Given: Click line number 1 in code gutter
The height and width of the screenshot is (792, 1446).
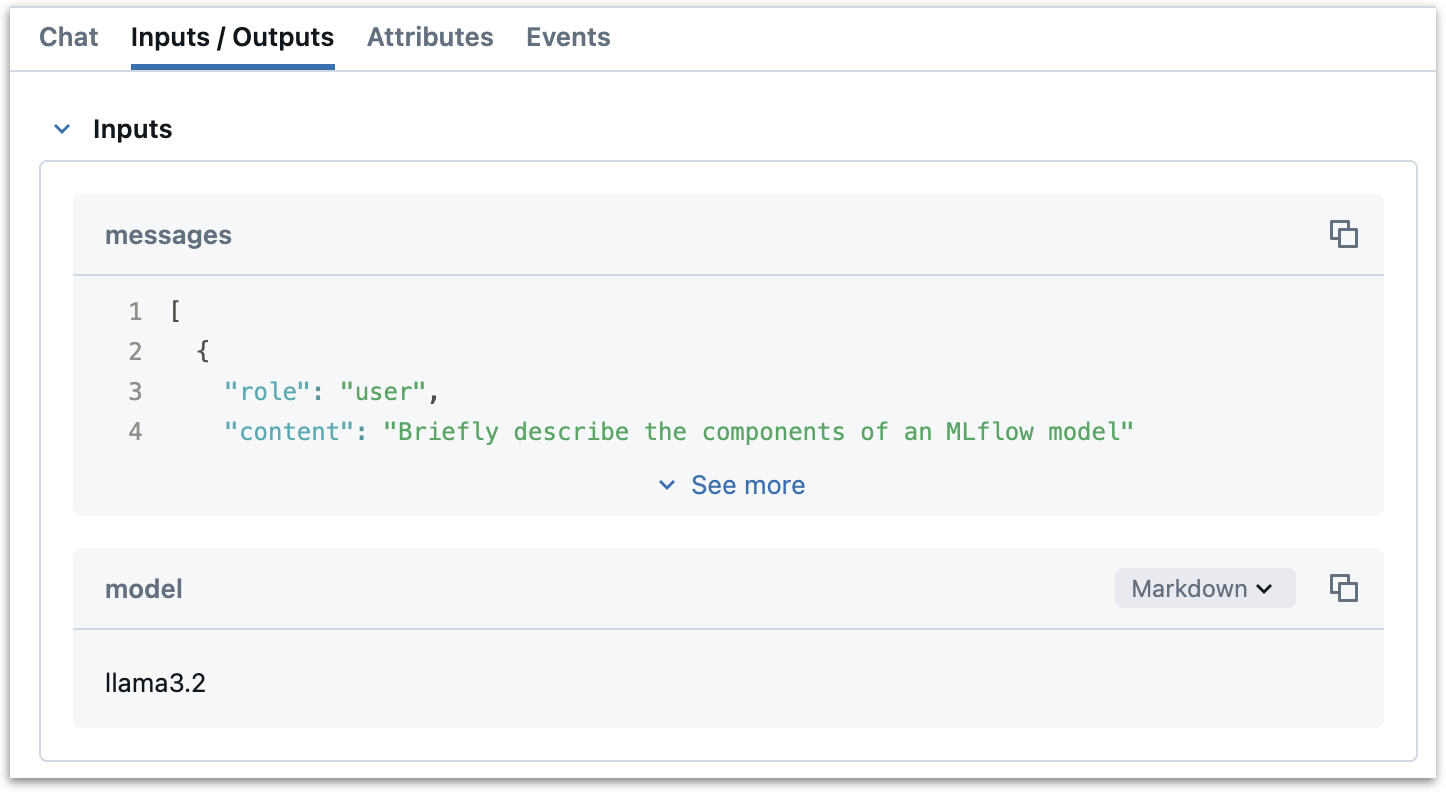Looking at the screenshot, I should 135,311.
